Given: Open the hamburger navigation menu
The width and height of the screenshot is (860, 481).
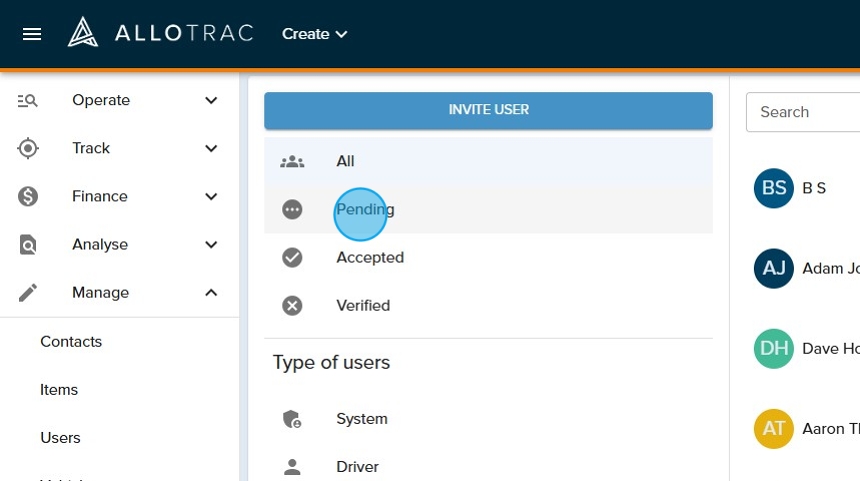Looking at the screenshot, I should pos(32,34).
